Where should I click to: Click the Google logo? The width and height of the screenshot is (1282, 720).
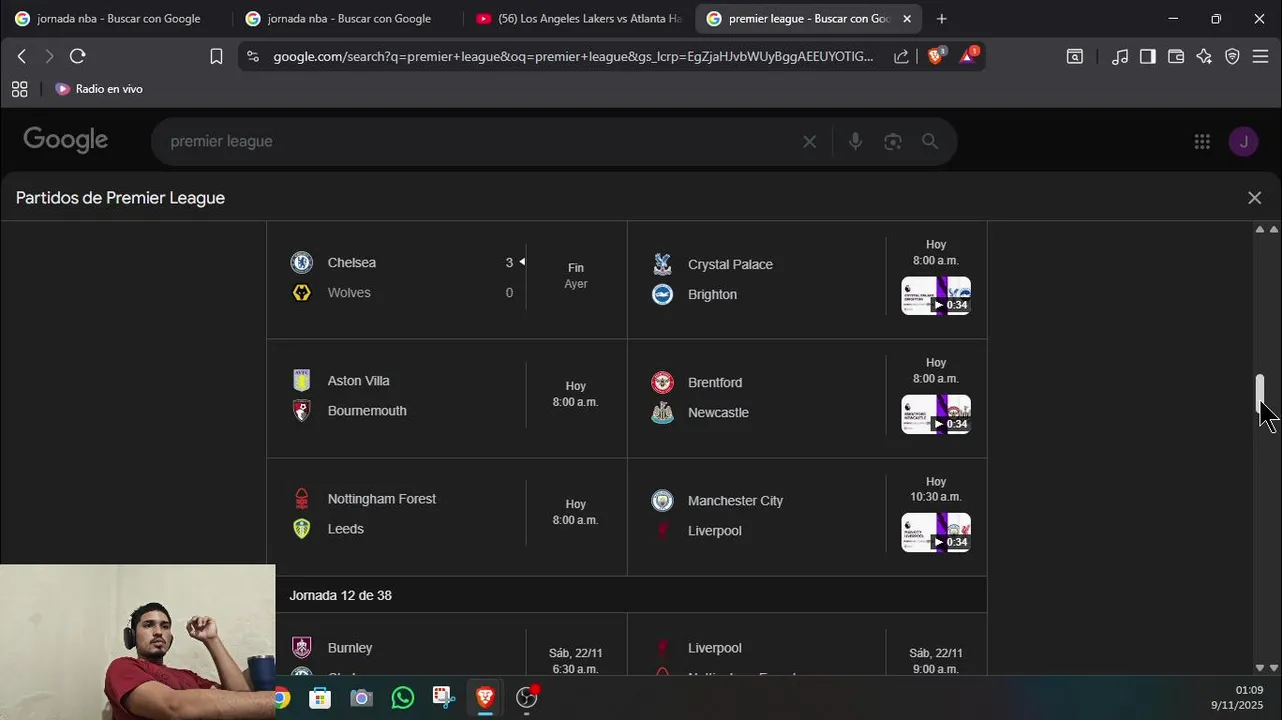pos(66,140)
